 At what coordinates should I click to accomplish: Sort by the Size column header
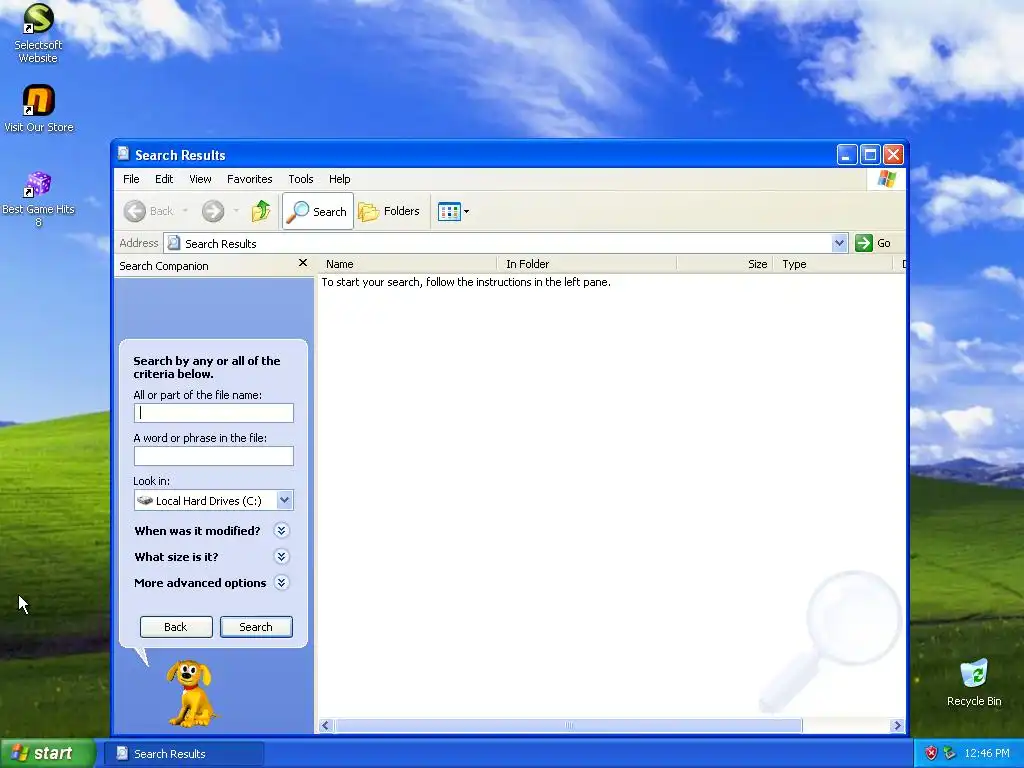coord(725,264)
